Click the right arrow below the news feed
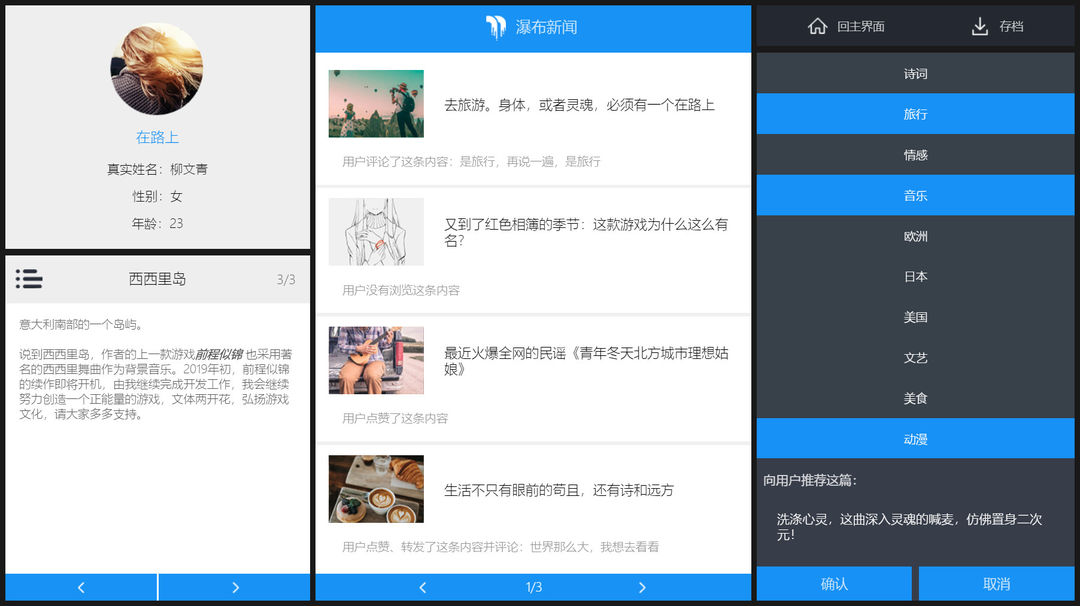This screenshot has width=1080, height=606. point(643,587)
